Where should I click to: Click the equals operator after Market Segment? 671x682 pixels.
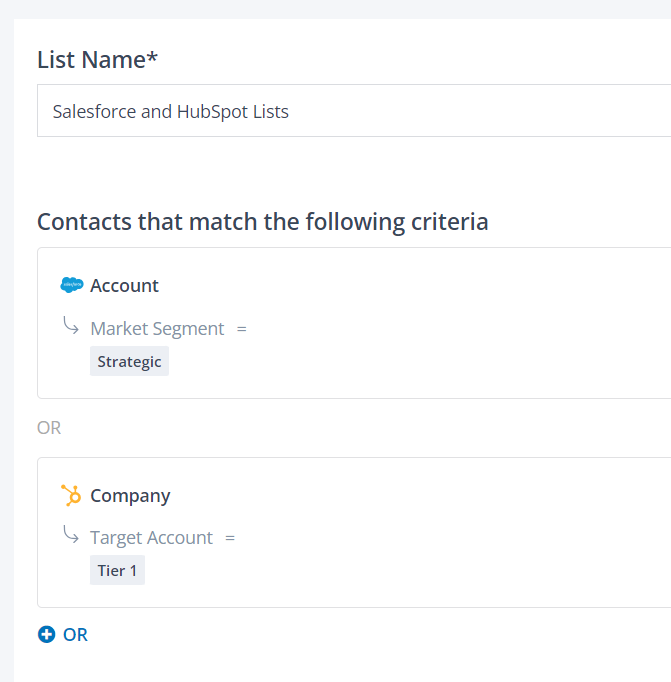pos(241,328)
